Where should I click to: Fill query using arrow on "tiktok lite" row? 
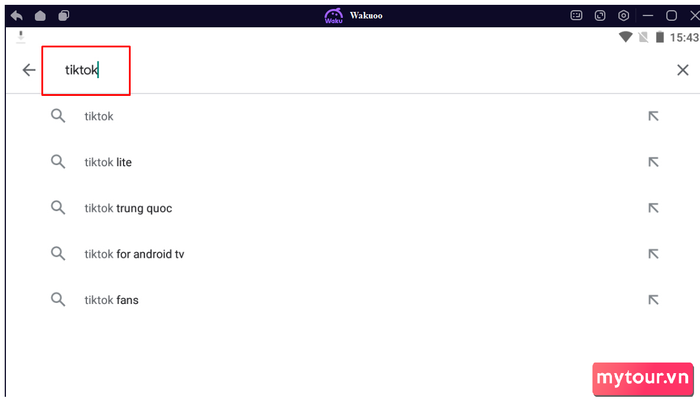point(653,162)
